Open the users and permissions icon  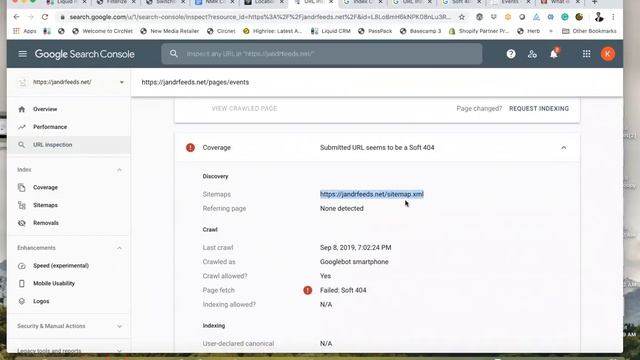[x=532, y=54]
